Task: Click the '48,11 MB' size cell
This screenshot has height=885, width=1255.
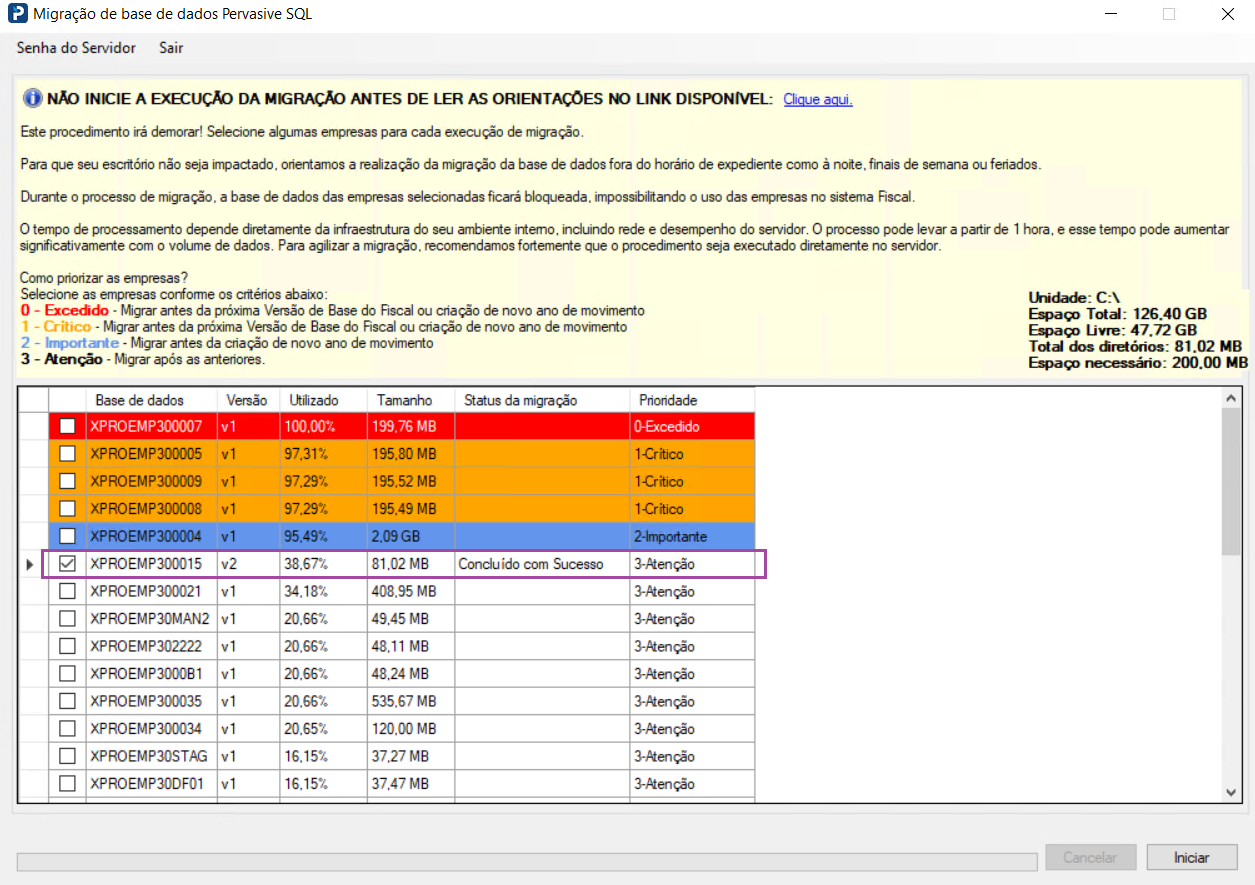Action: click(410, 646)
